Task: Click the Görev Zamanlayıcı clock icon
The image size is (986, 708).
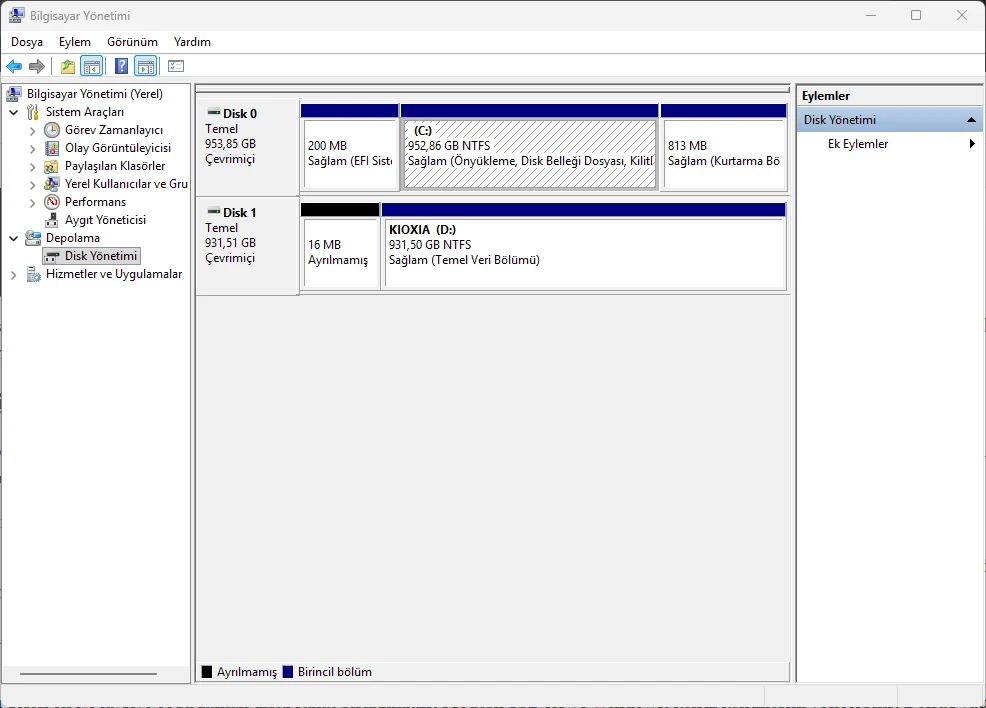Action: click(52, 130)
